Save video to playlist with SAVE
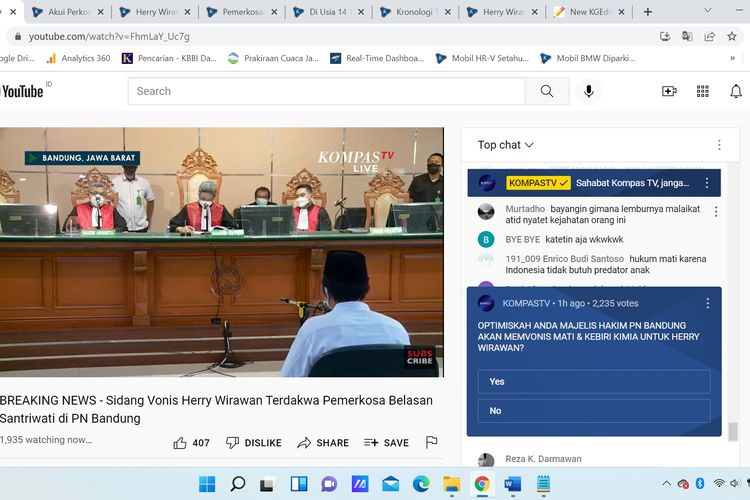The height and width of the screenshot is (500, 750). point(386,443)
